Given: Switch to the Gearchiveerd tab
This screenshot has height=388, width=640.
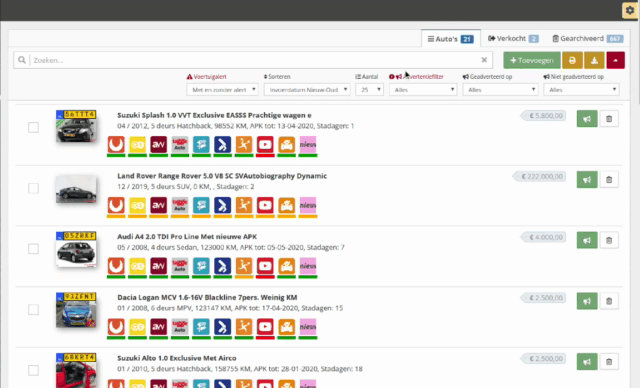Looking at the screenshot, I should tap(588, 38).
